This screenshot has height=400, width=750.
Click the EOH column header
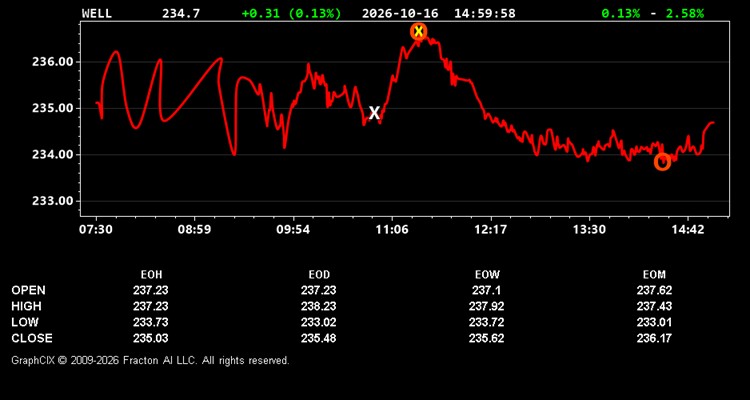[151, 275]
